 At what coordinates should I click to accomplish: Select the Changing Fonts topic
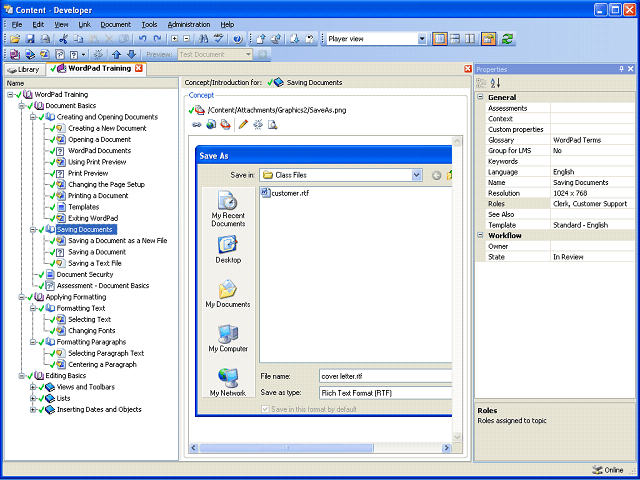(91, 331)
